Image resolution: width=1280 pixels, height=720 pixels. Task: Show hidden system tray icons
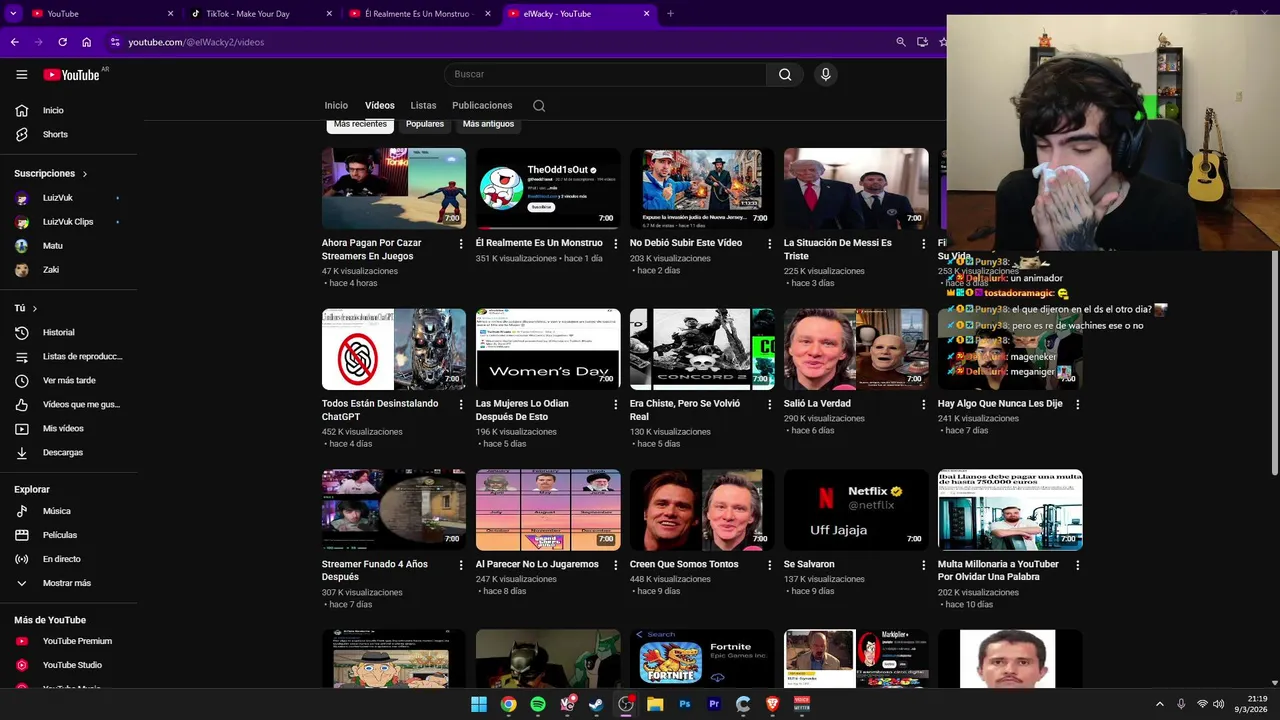[1160, 704]
